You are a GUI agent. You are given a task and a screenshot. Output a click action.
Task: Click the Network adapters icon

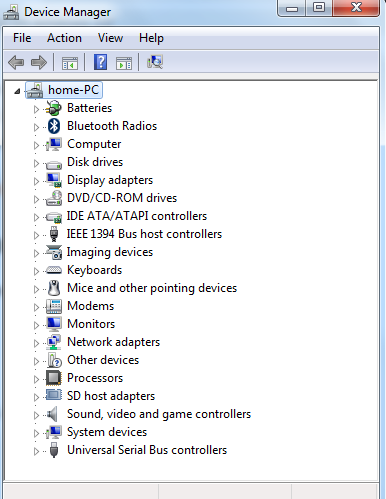click(54, 342)
